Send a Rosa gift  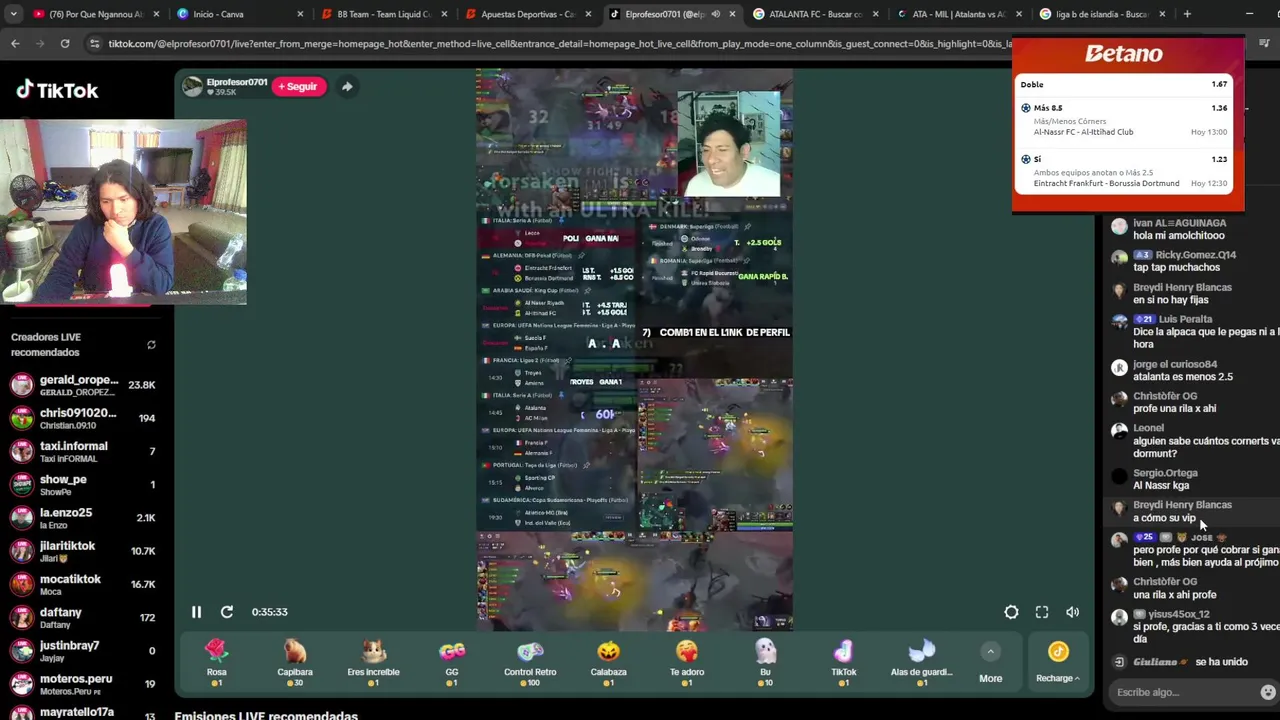(x=217, y=663)
